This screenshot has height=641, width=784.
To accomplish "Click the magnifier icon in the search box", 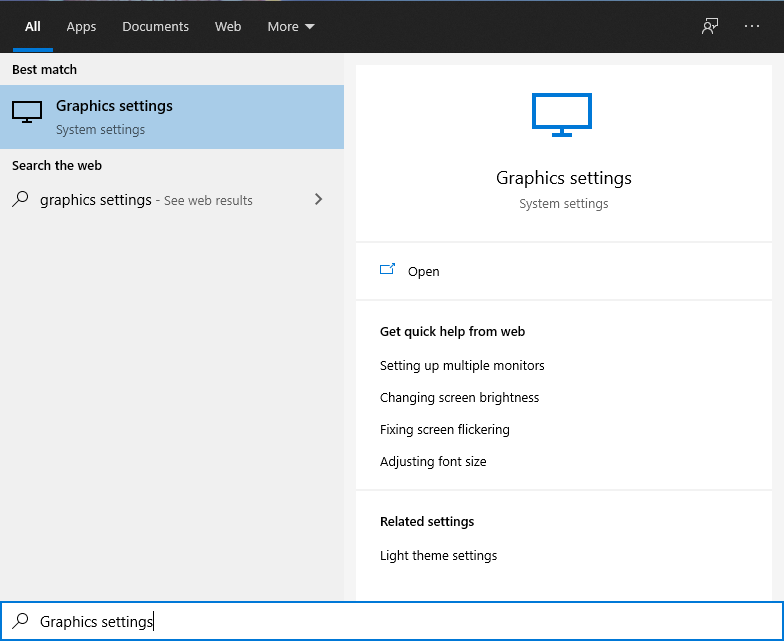I will pos(20,621).
